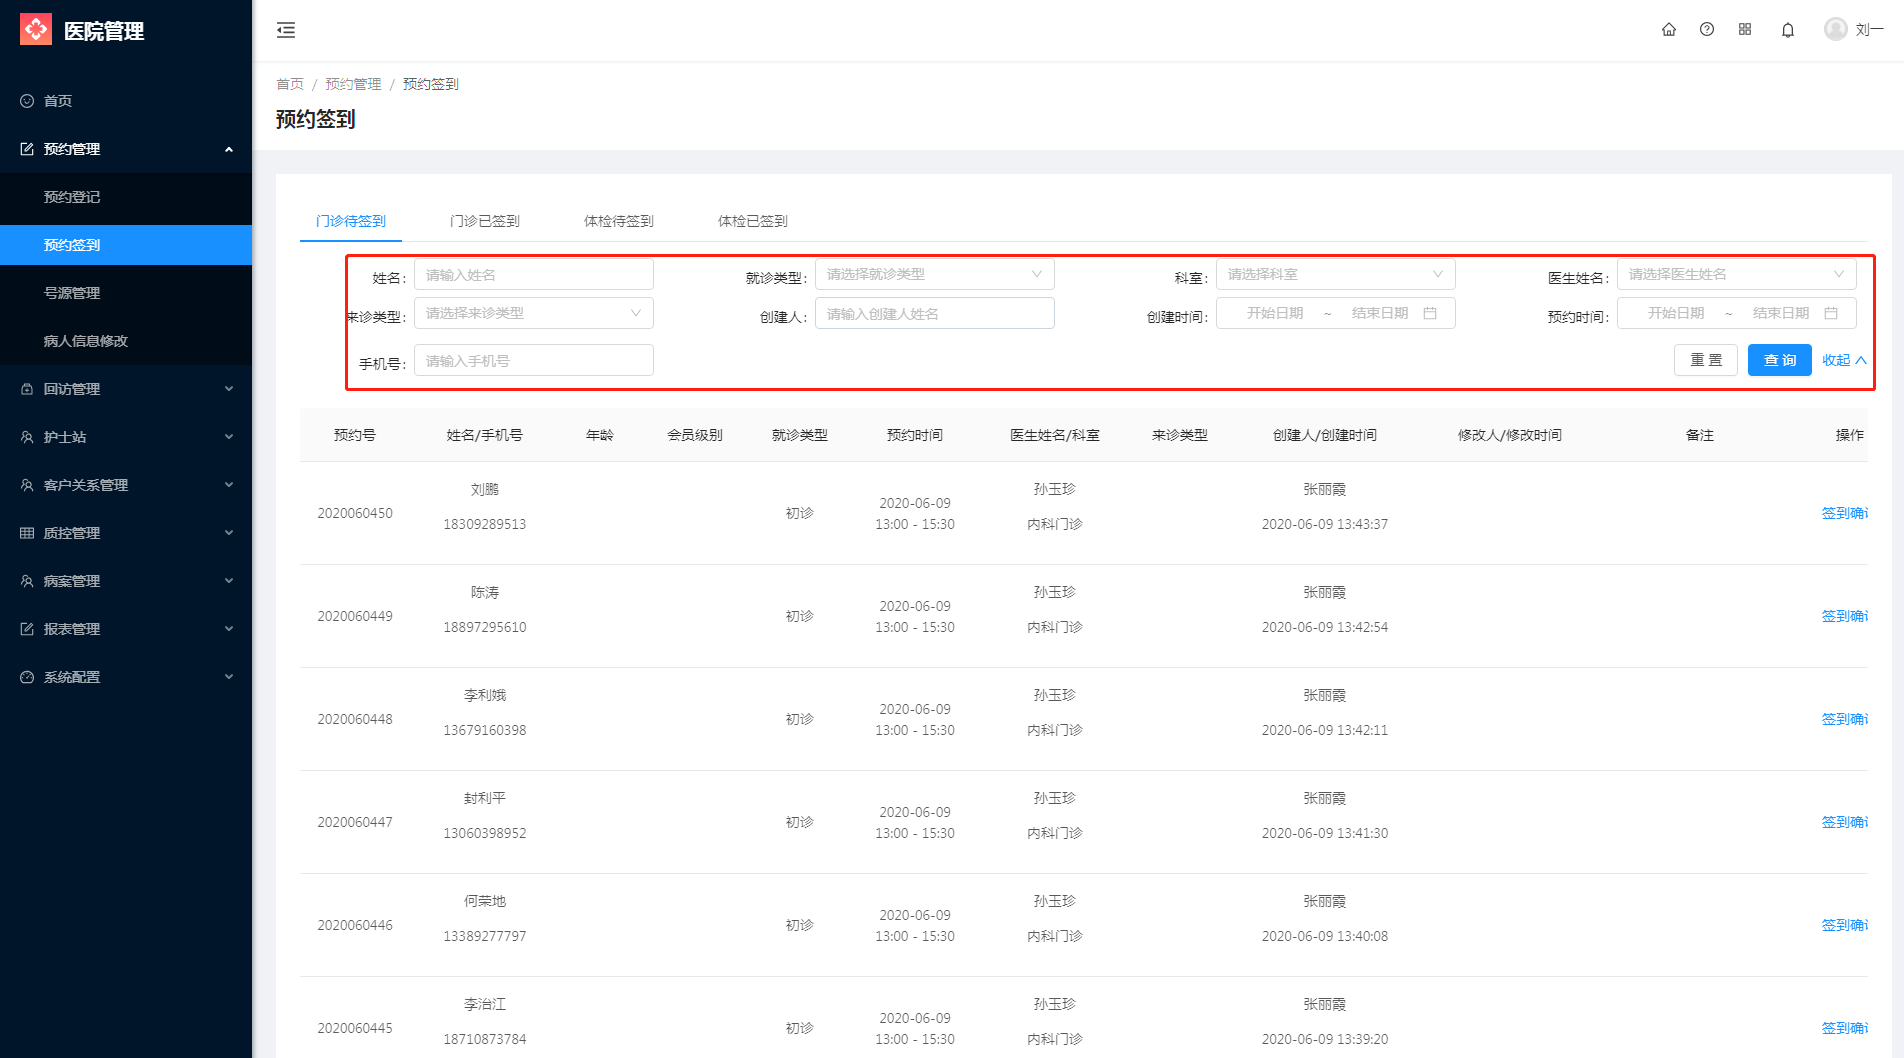Switch to the 门诊待签到 tab
The height and width of the screenshot is (1058, 1904).
tap(351, 221)
